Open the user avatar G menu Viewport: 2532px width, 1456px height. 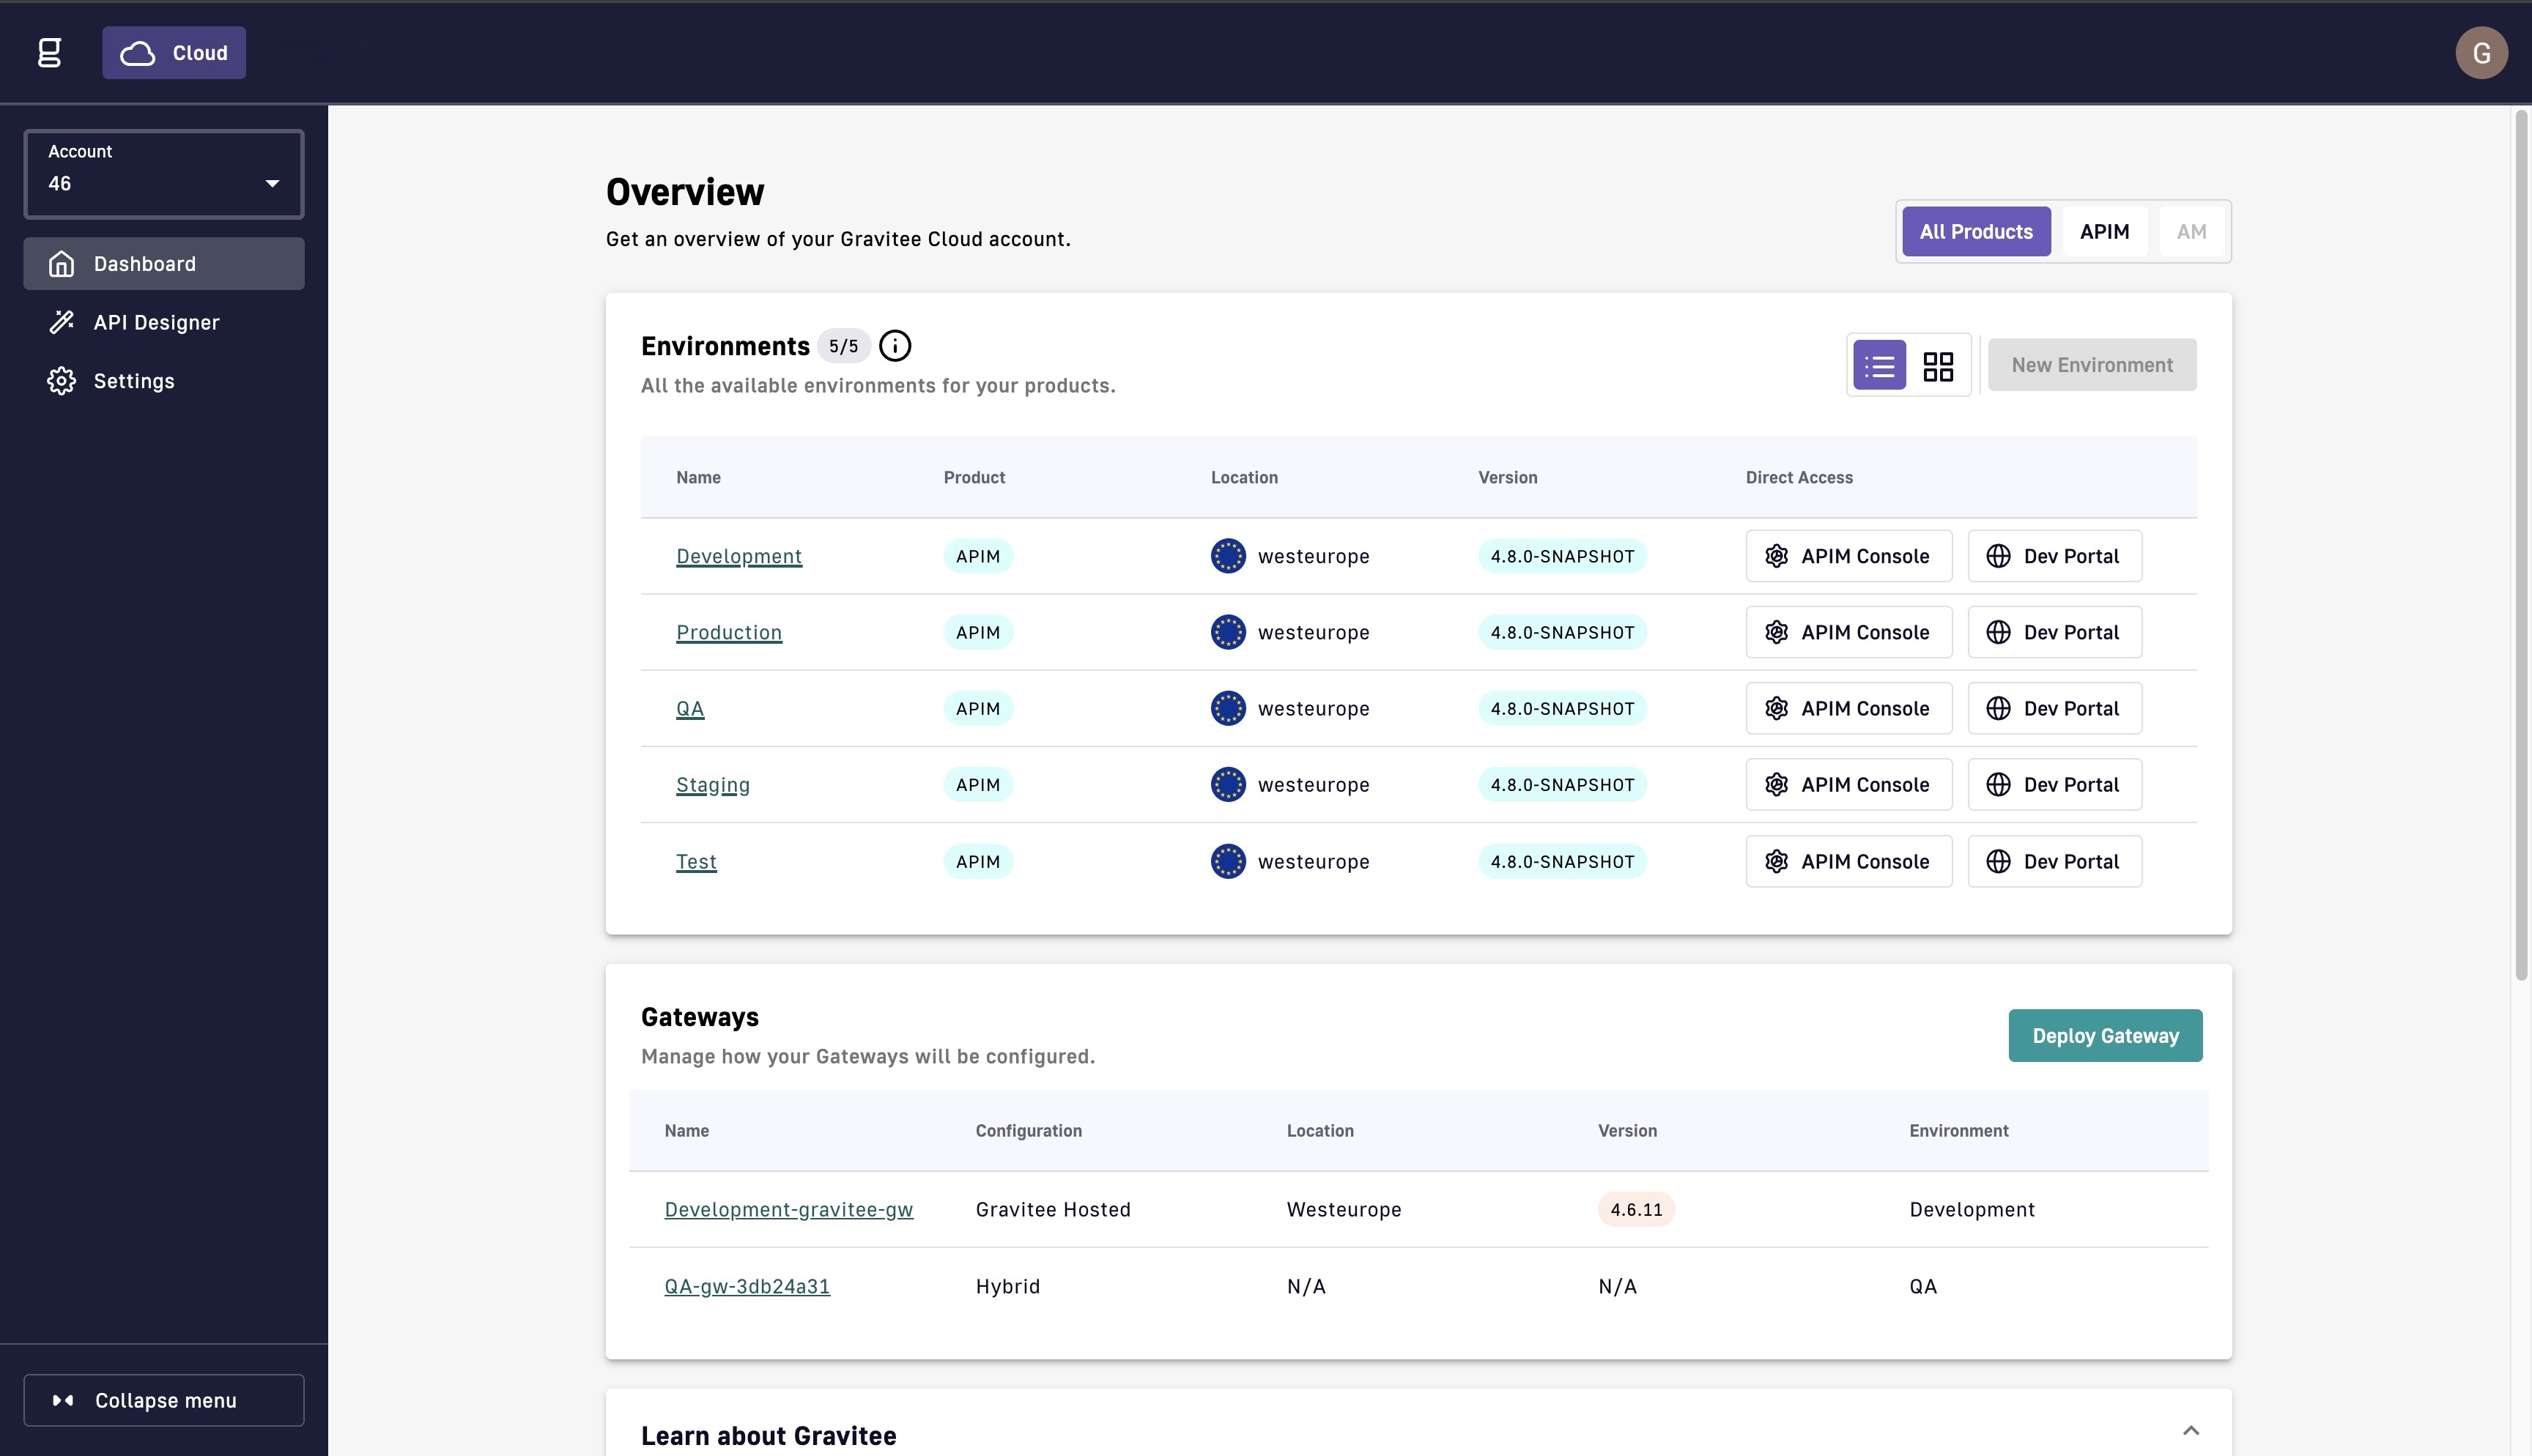pyautogui.click(x=2480, y=53)
